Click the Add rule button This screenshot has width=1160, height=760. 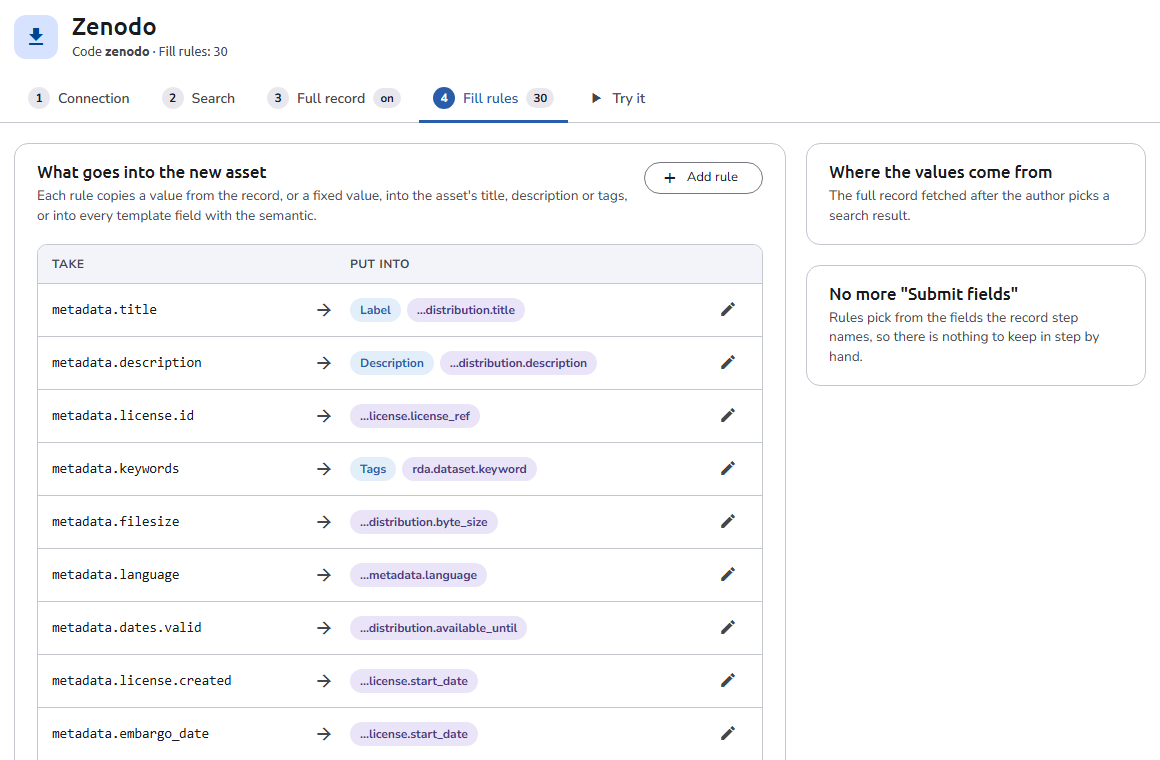[x=703, y=178]
